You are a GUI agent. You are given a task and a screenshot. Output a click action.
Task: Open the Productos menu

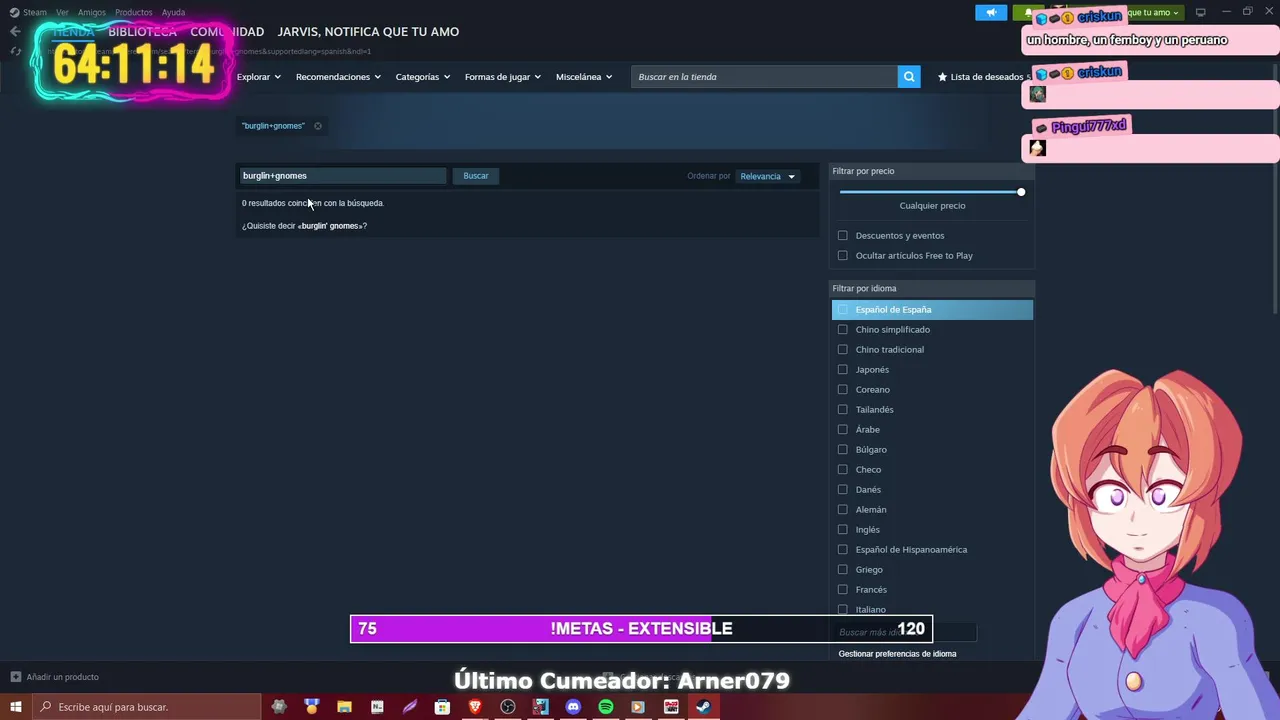point(134,12)
